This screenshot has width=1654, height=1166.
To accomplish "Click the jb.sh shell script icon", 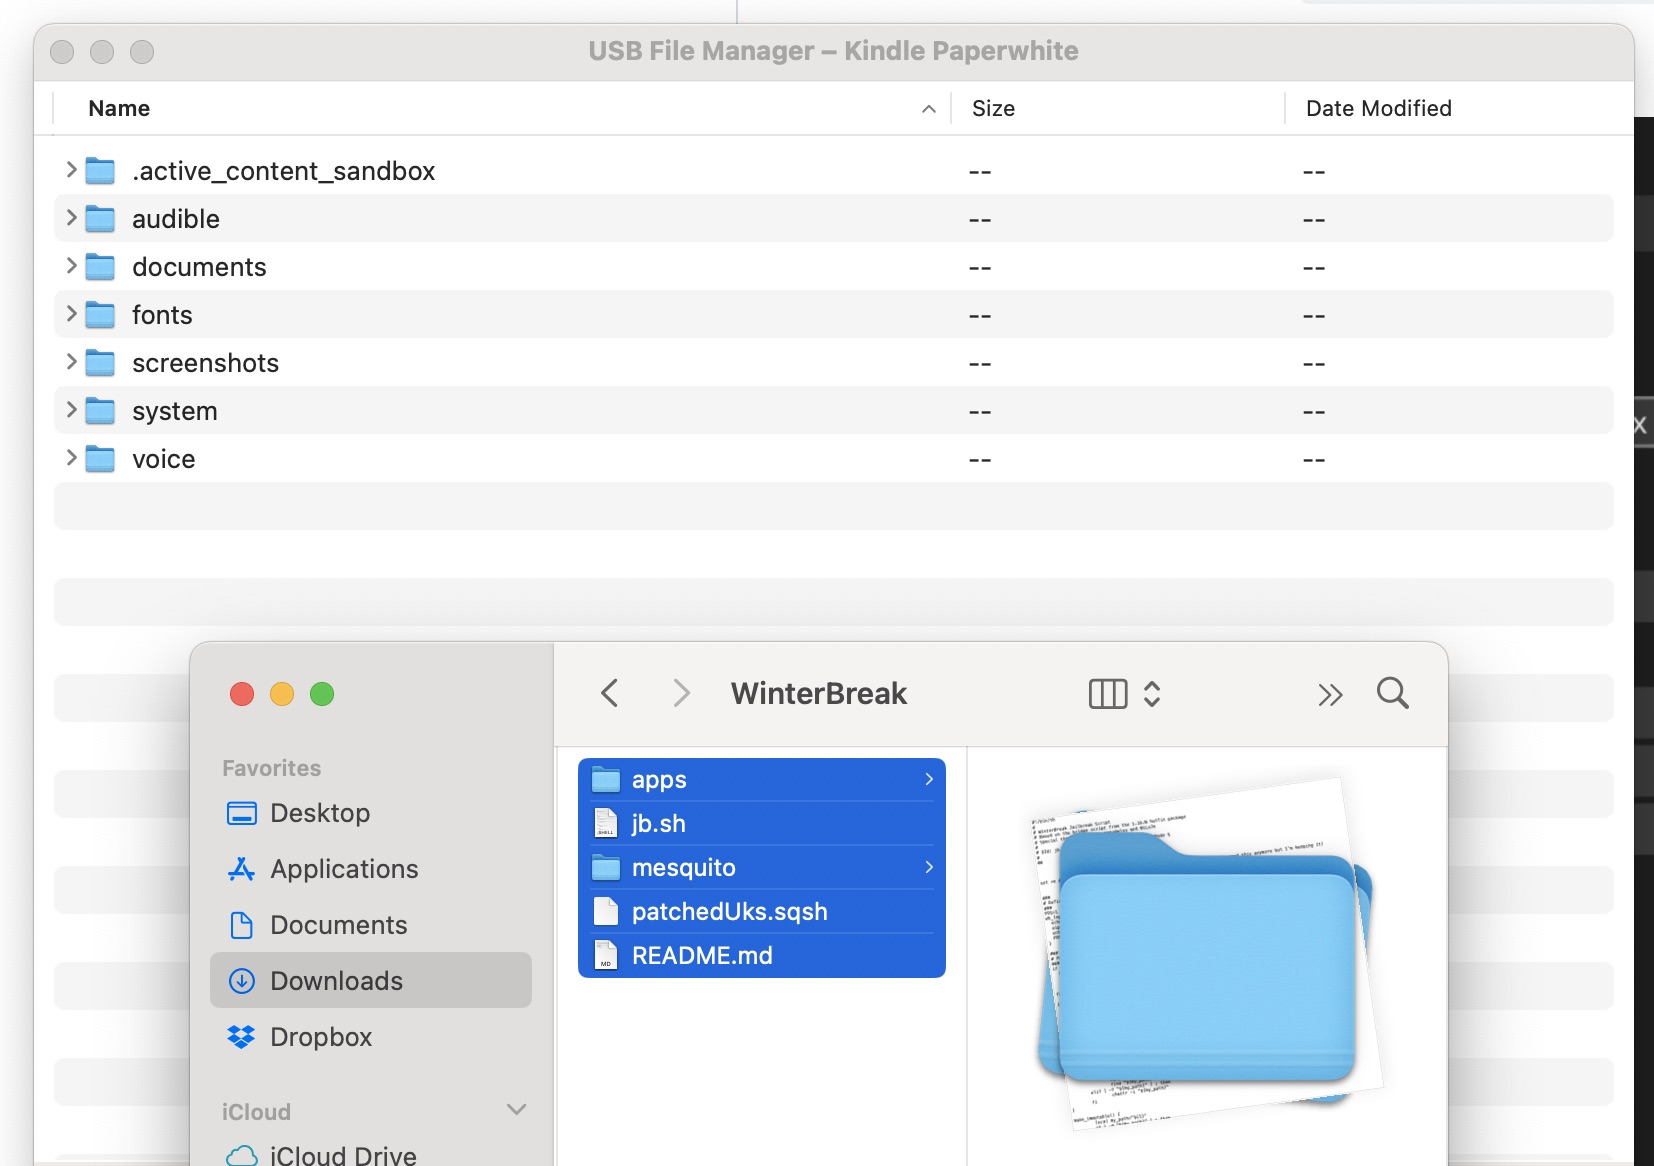I will coord(606,823).
